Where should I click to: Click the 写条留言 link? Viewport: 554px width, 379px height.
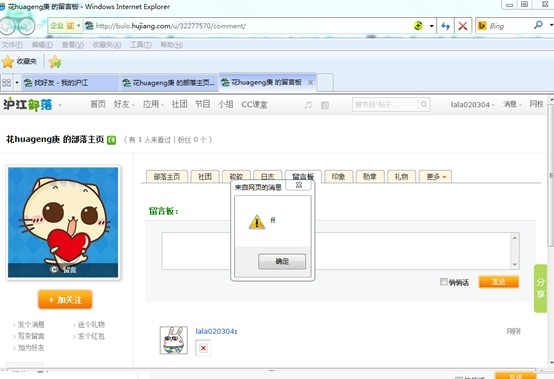31,336
